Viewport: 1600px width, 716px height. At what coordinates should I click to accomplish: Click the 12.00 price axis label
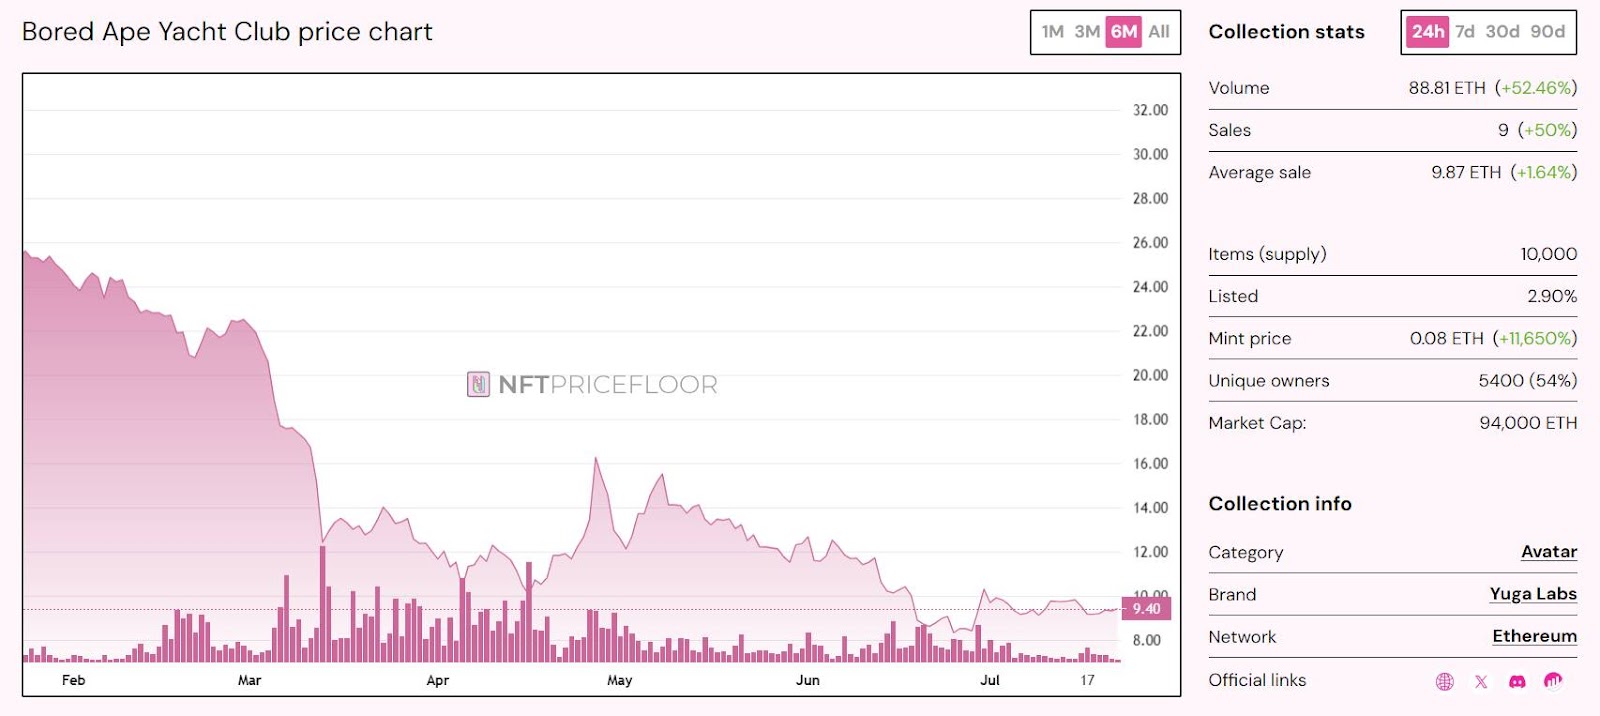coord(1150,552)
